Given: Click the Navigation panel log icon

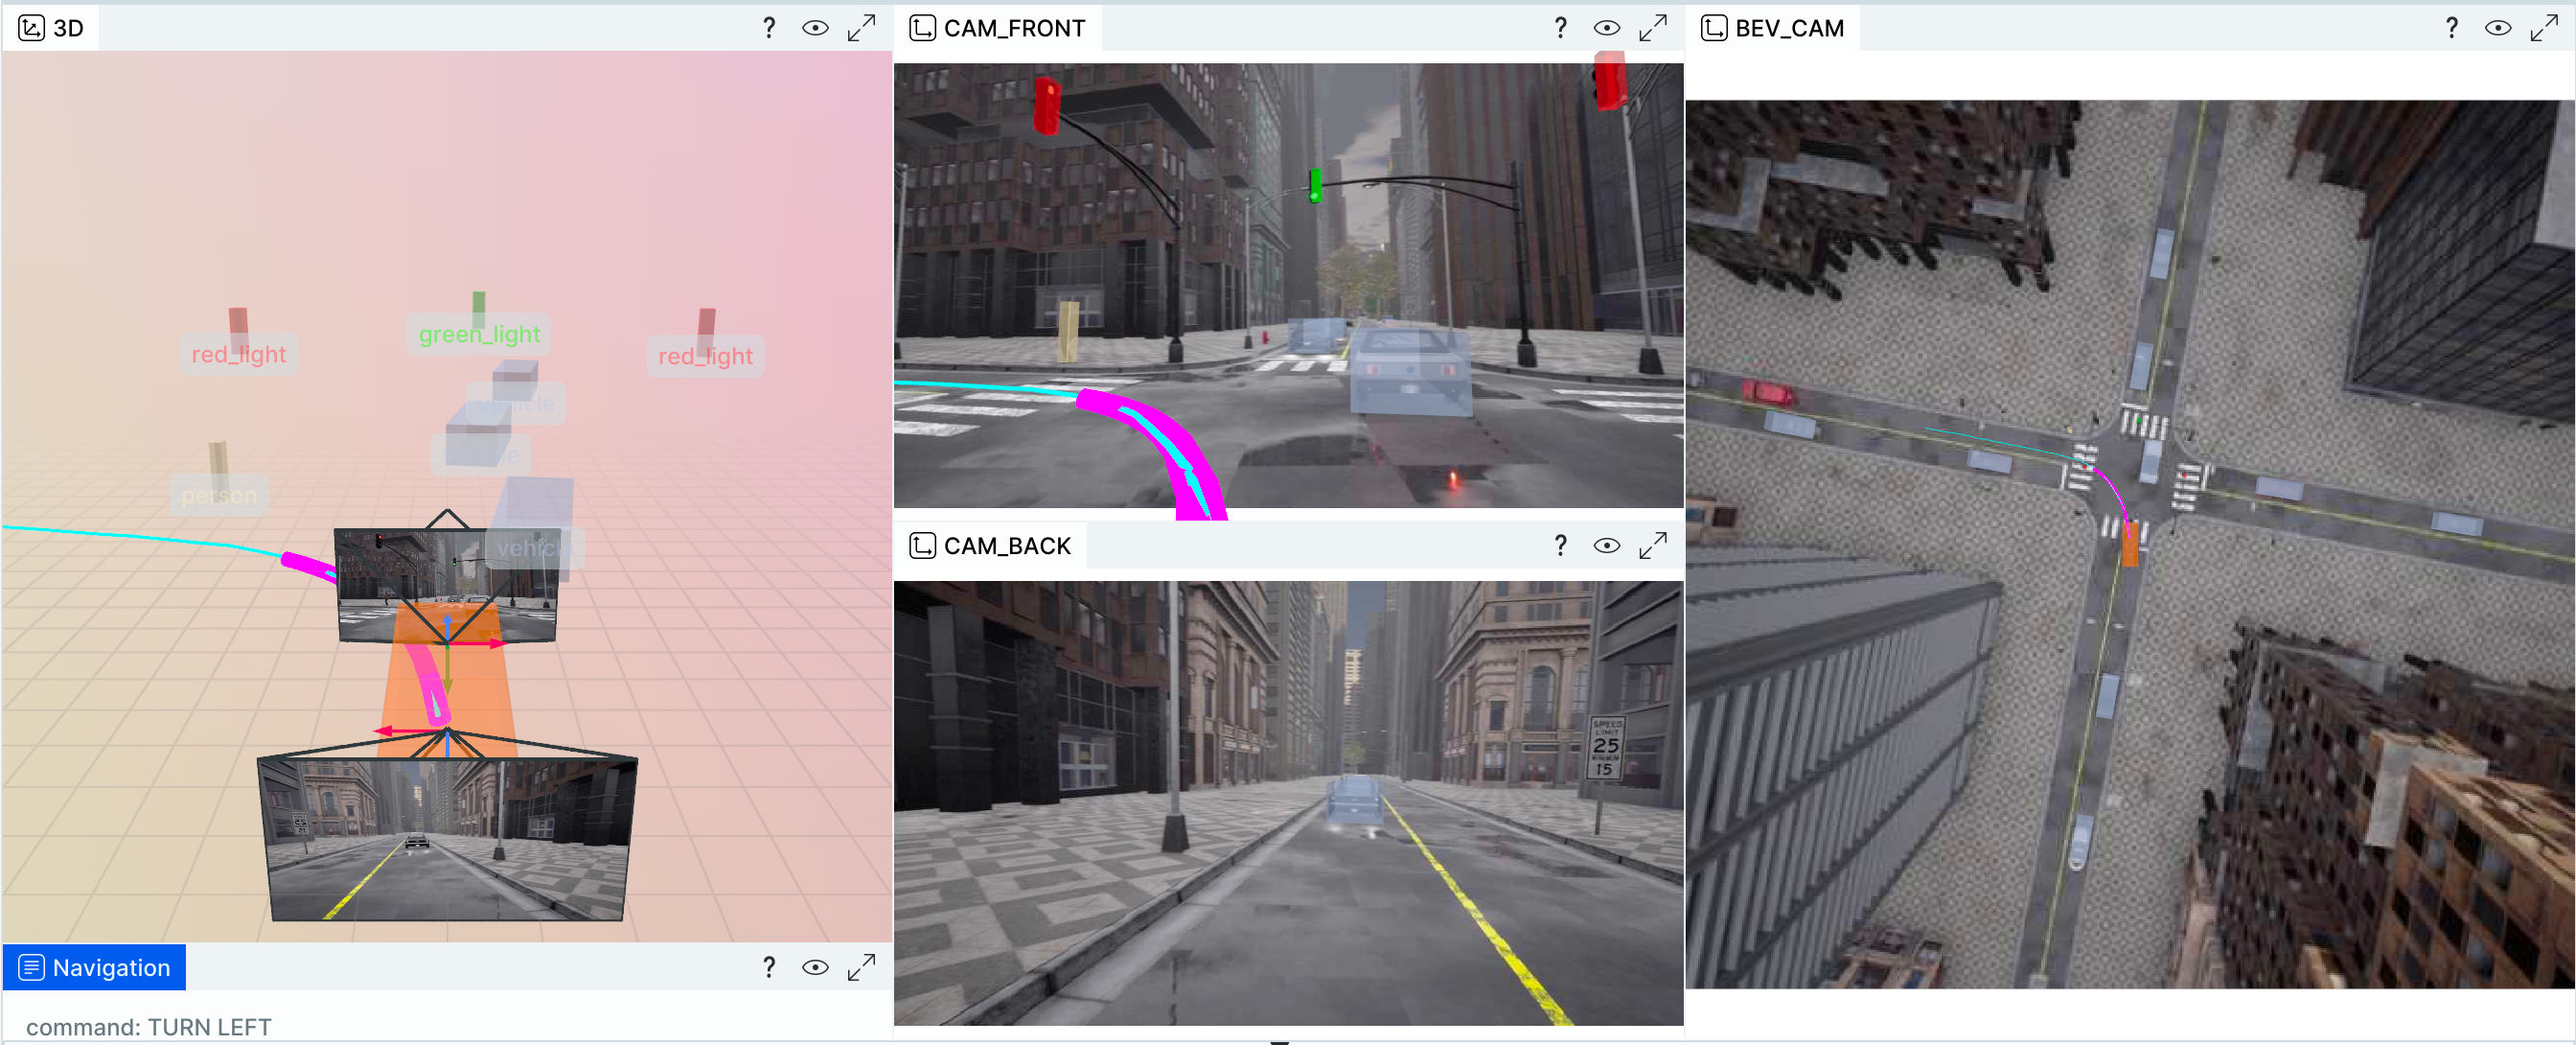Looking at the screenshot, I should (x=32, y=967).
